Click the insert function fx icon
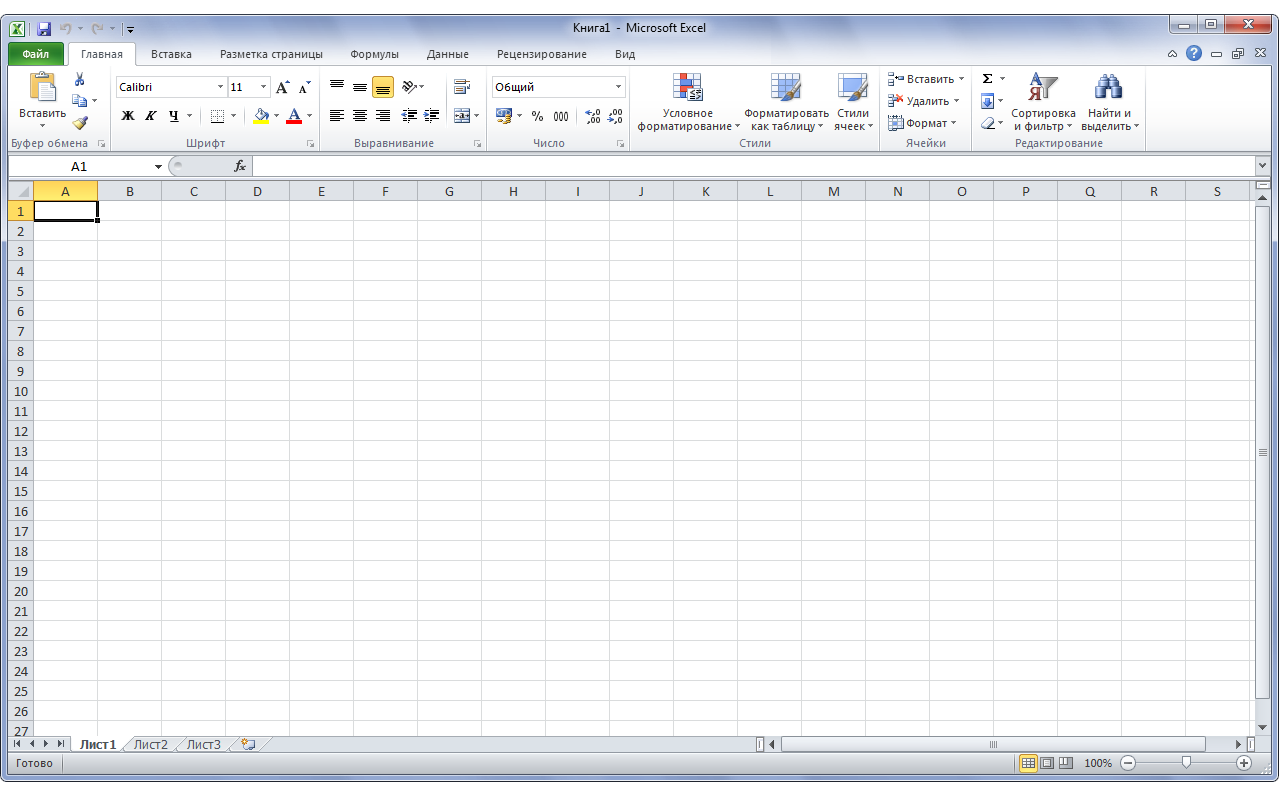Screen dimensions: 1280x800 coord(240,166)
